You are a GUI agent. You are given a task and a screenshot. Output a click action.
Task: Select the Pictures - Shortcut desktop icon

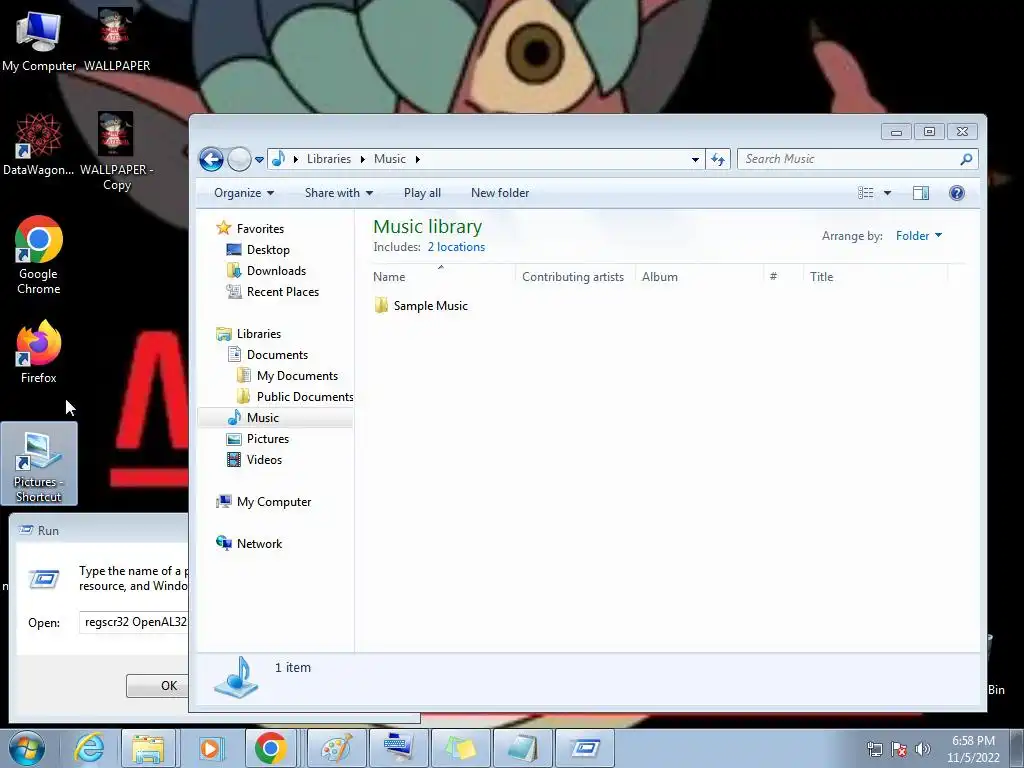tap(39, 464)
